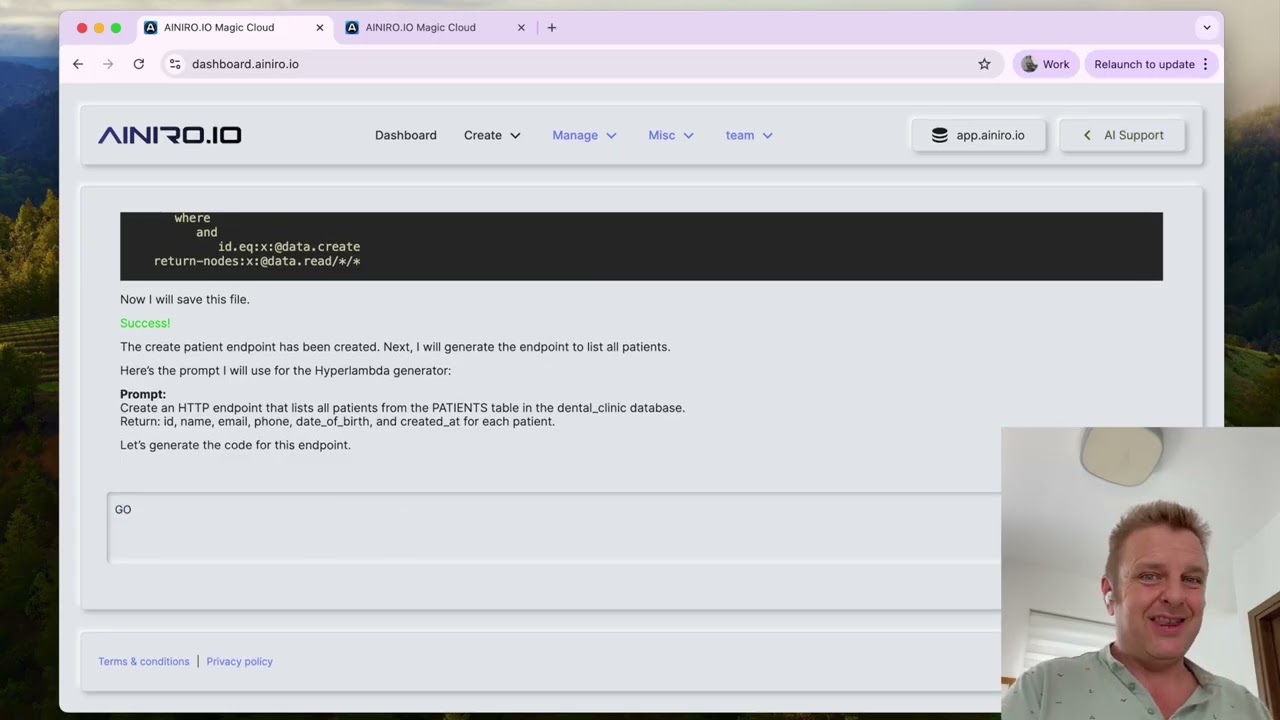1280x720 pixels.
Task: Expand the Manage dropdown menu
Action: pos(584,135)
